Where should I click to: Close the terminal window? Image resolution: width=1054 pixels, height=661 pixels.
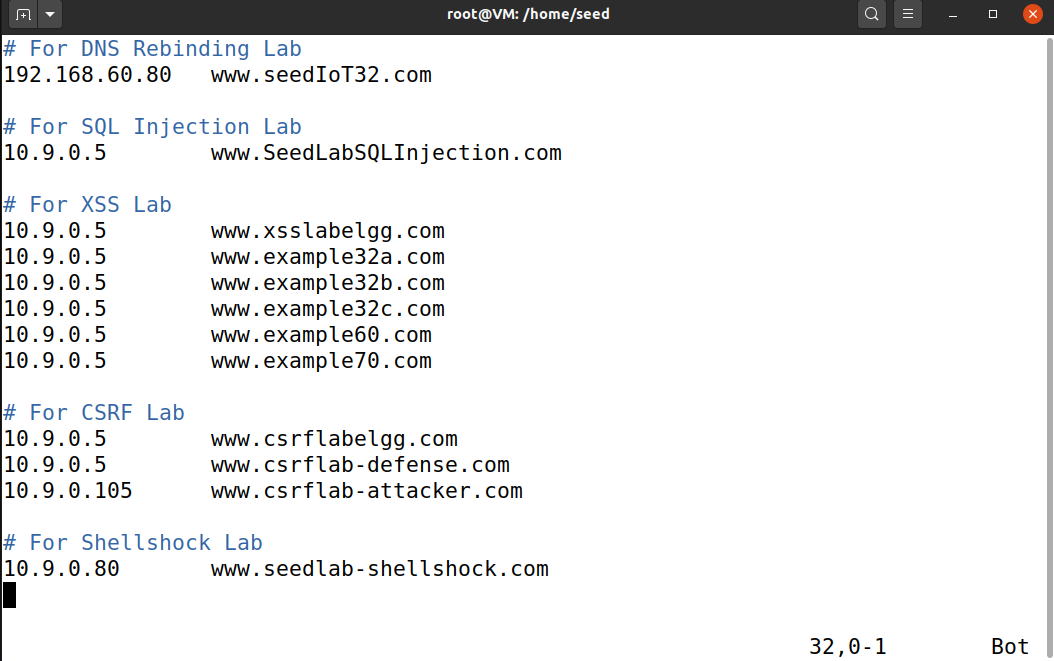pyautogui.click(x=1032, y=14)
